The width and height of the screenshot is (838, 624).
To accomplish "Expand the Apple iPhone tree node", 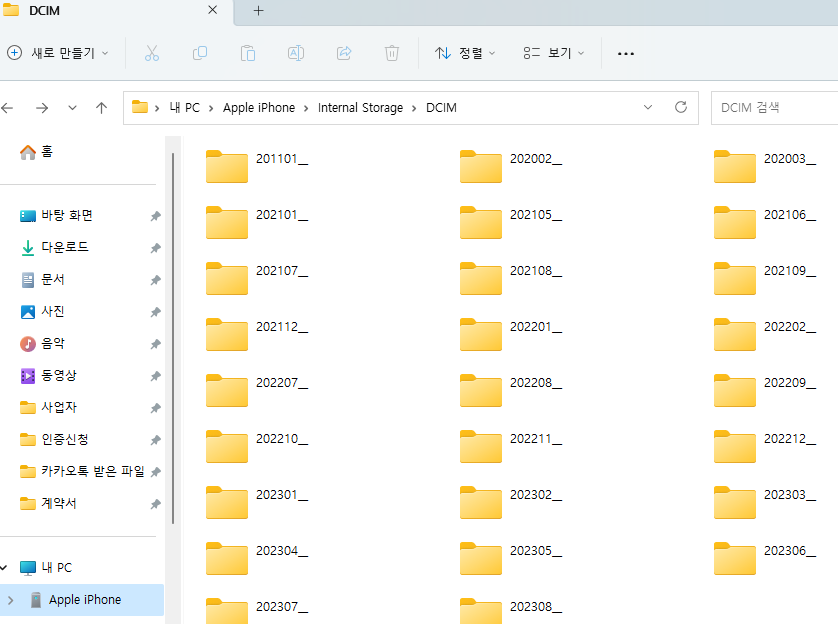I will pyautogui.click(x=11, y=600).
